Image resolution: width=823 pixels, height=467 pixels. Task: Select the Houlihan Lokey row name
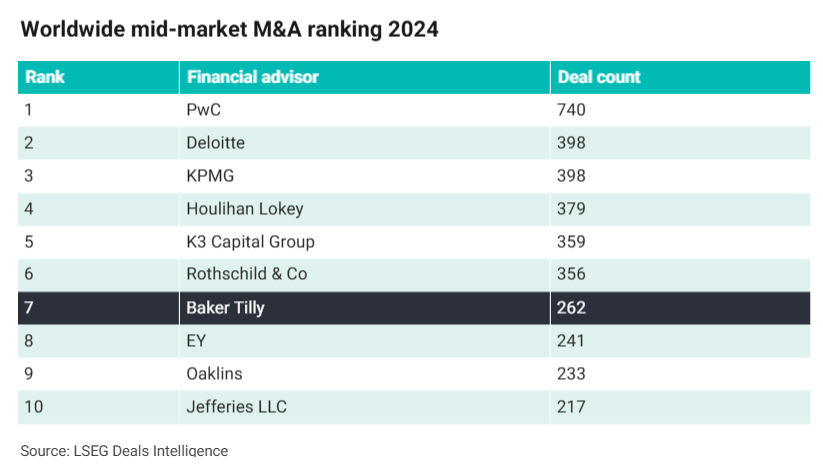[x=244, y=209]
